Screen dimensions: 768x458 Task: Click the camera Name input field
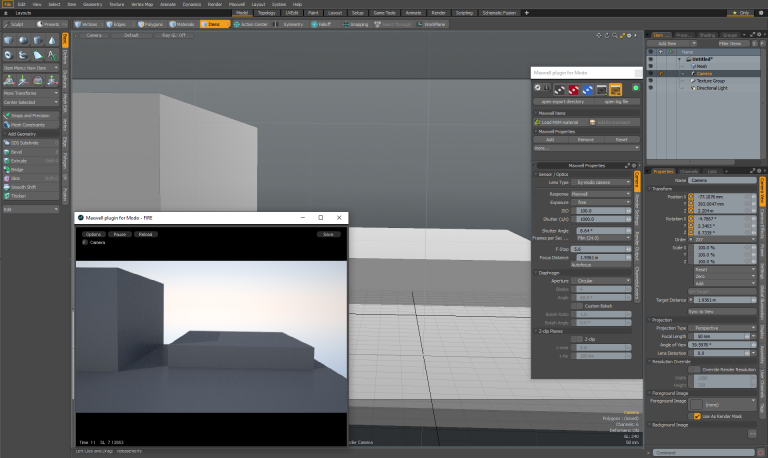722,180
